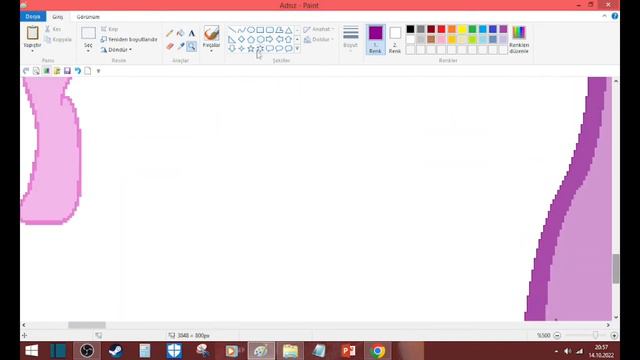The width and height of the screenshot is (640, 360).
Task: Switch to the Giriş ribbon tab
Action: coord(58,17)
